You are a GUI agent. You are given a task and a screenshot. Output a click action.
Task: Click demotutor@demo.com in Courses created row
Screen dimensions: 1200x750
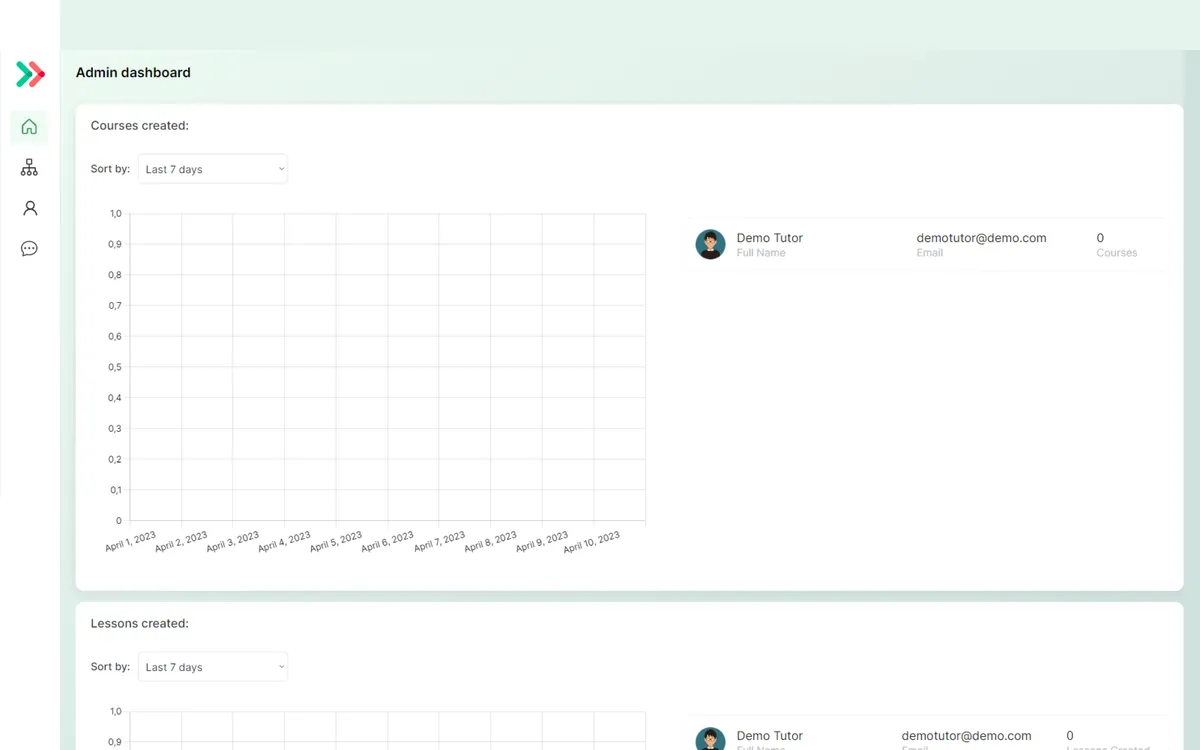click(981, 238)
